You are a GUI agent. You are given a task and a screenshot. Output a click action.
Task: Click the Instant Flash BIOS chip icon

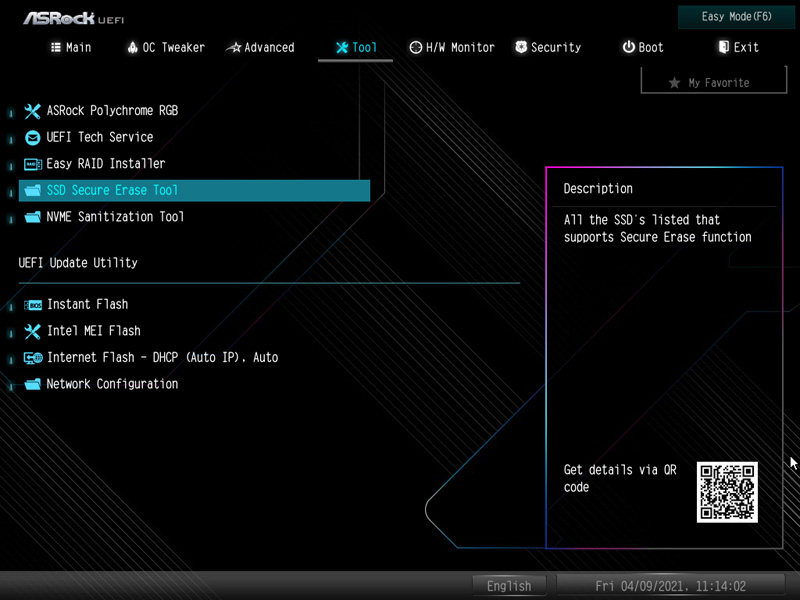33,305
